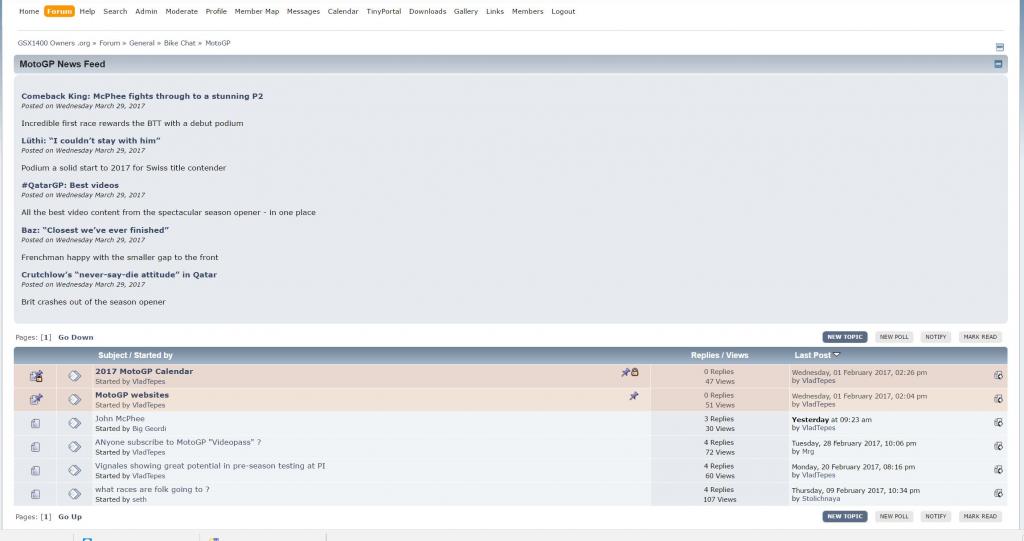Click the Bike Chat breadcrumb link
1024x541 pixels.
coord(180,43)
